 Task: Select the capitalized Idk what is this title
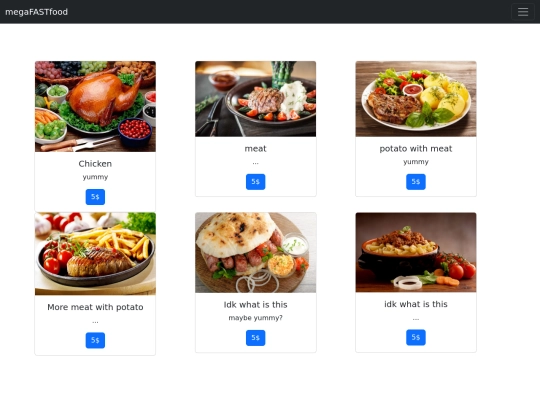(x=256, y=305)
